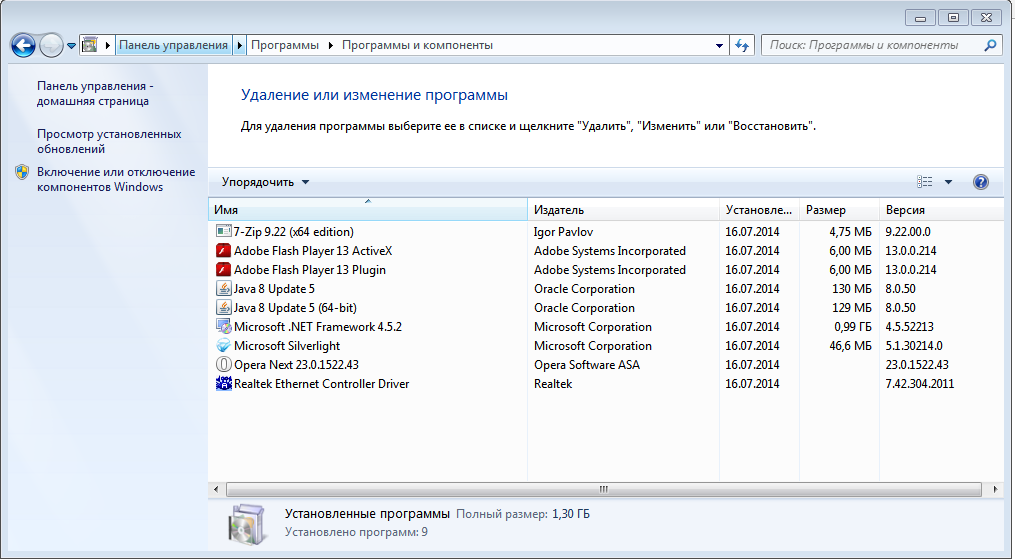Click the Back navigation arrow

(x=23, y=45)
